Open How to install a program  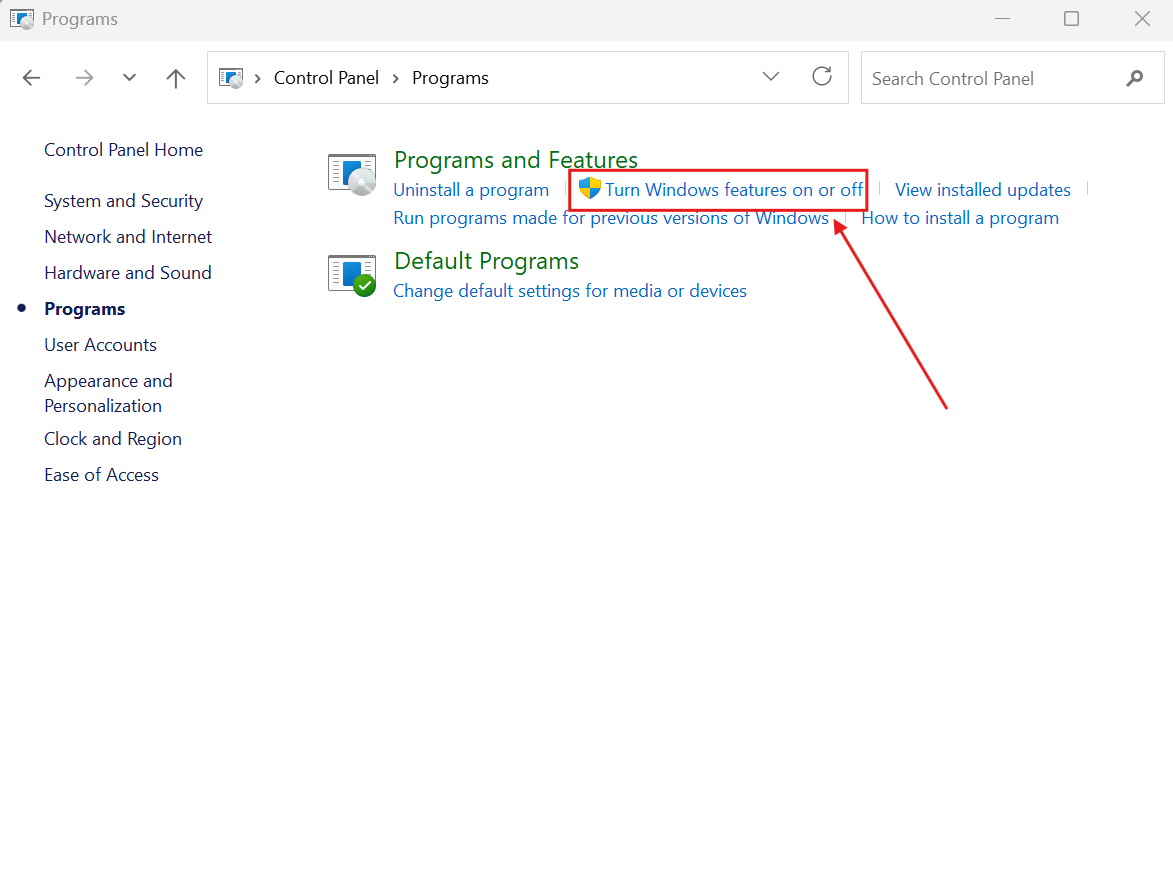click(x=960, y=218)
